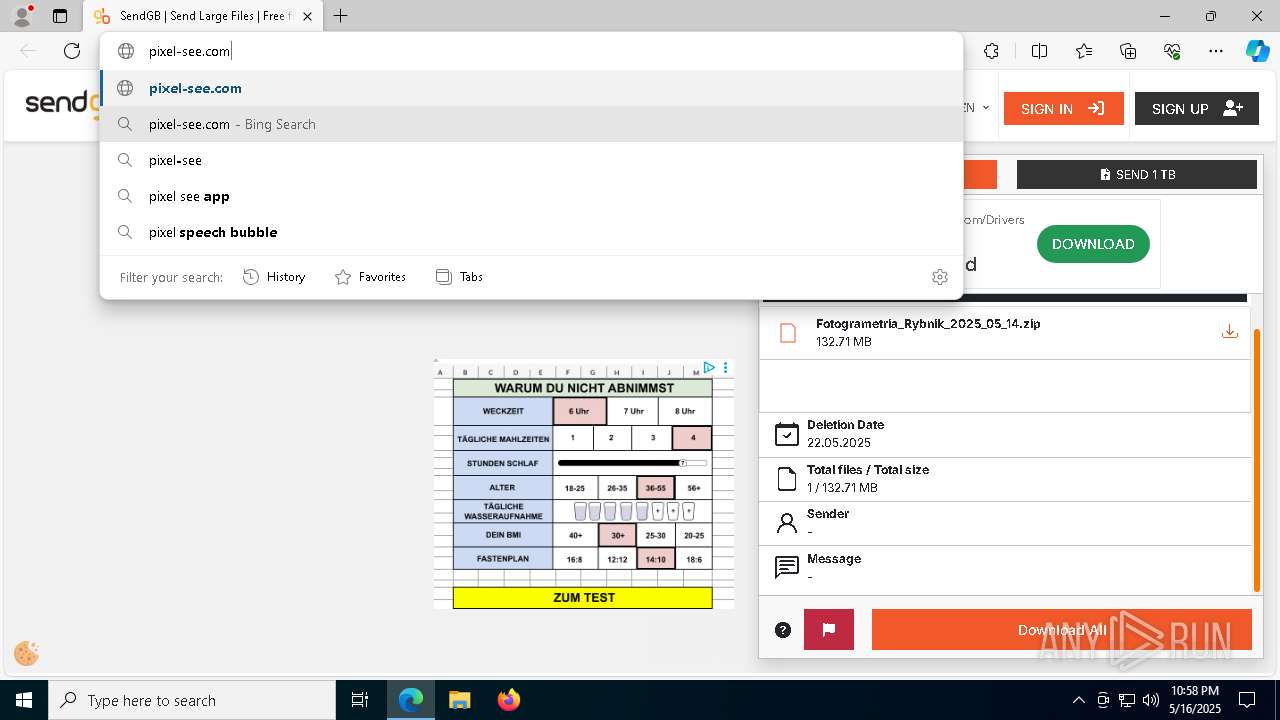This screenshot has height=720, width=1280.
Task: Click the Deletion Date calendar icon
Action: pos(787,434)
